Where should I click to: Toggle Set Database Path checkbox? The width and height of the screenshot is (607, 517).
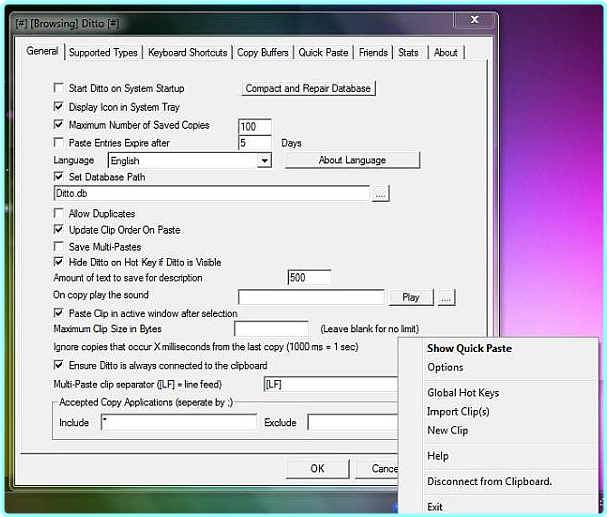click(x=58, y=176)
